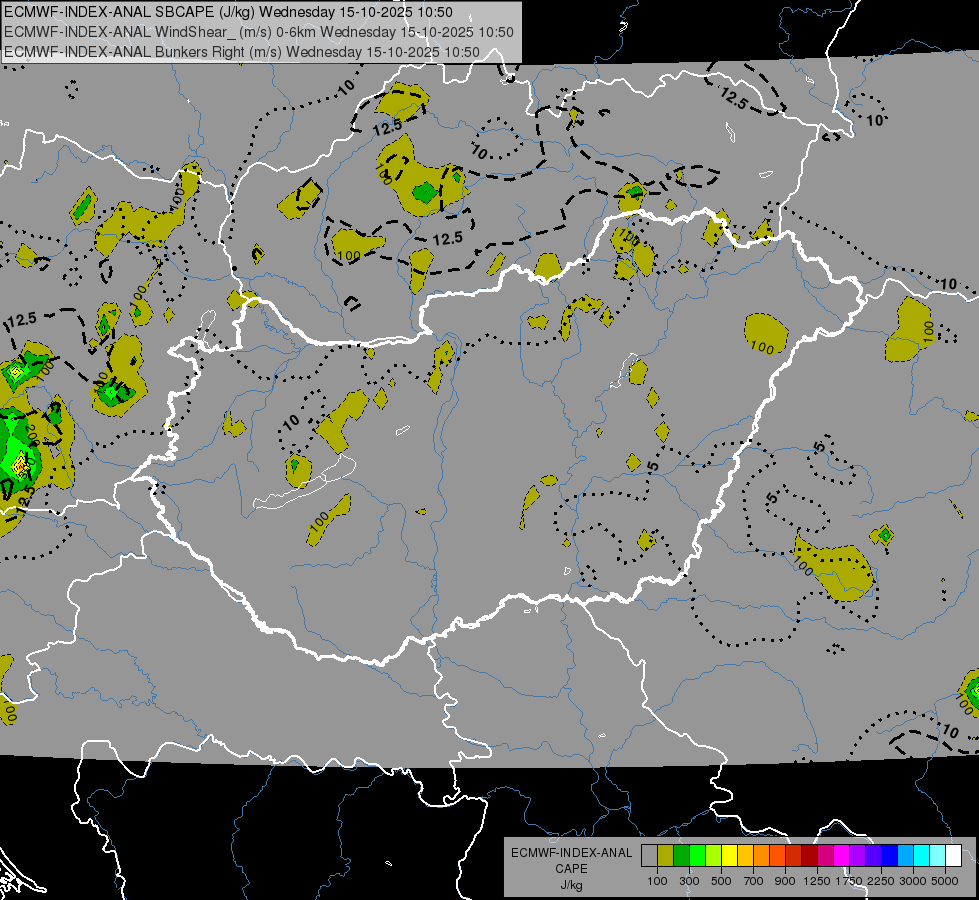Select the WindShear 0-6km title line
This screenshot has height=900, width=979.
pyautogui.click(x=258, y=32)
